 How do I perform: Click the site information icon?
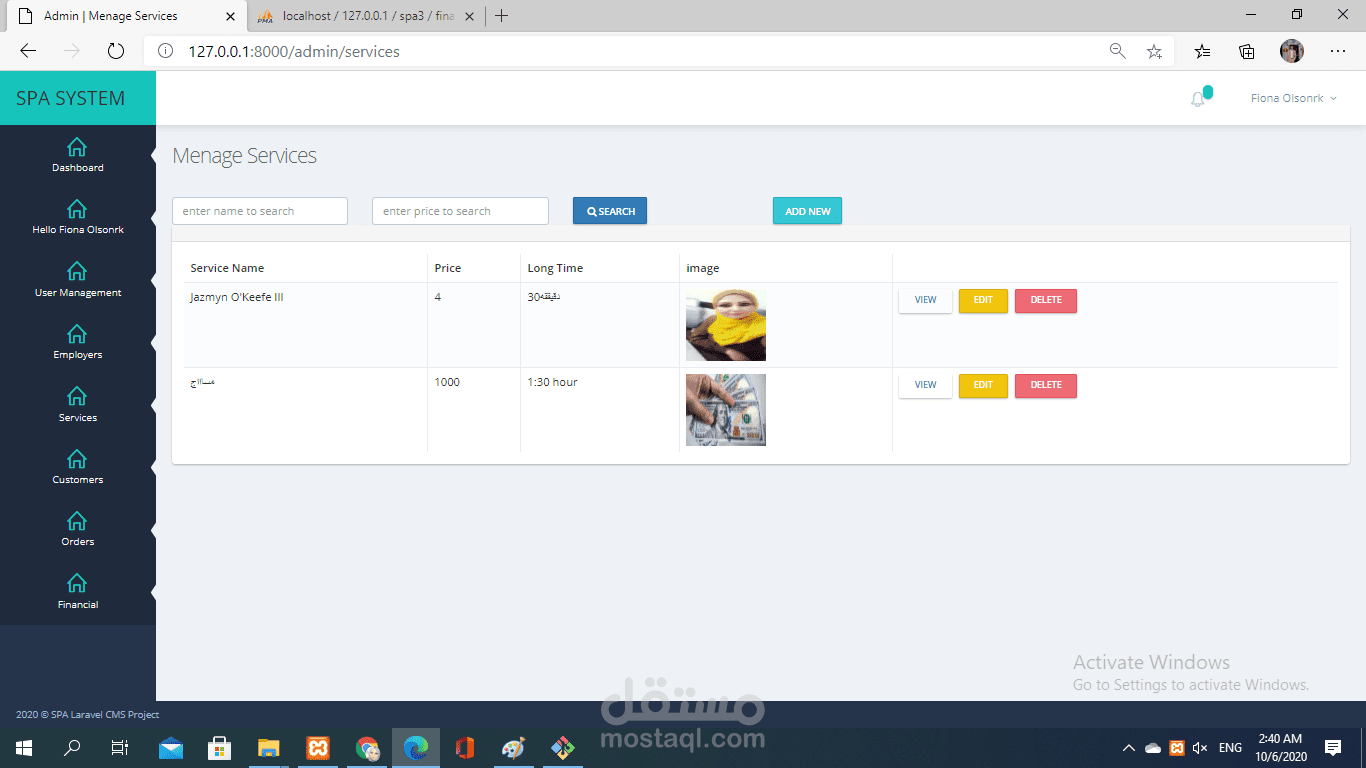(x=166, y=51)
